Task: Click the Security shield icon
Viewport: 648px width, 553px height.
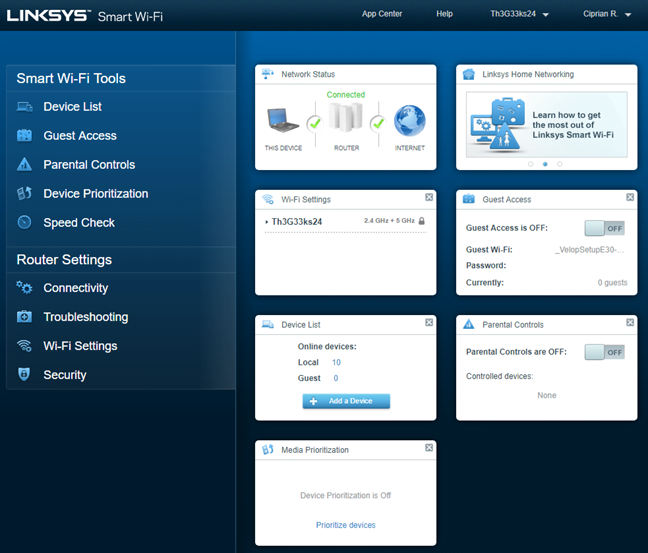Action: tap(24, 374)
